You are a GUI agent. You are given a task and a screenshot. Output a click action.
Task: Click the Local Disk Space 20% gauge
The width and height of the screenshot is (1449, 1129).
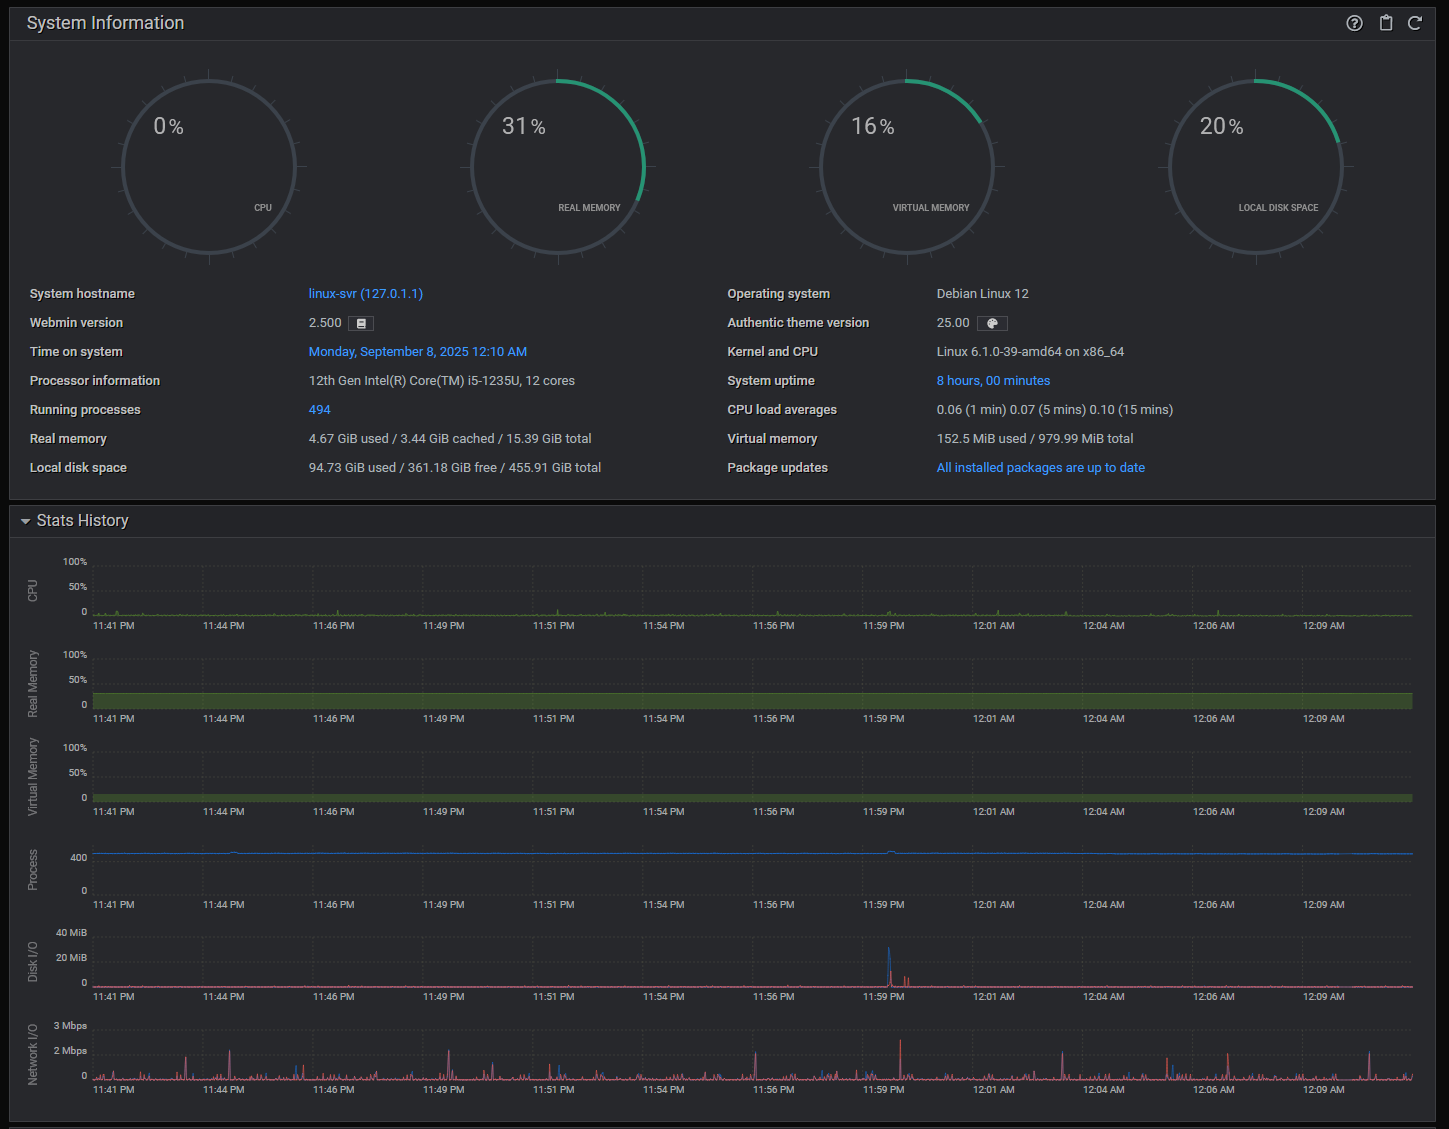tap(1256, 167)
